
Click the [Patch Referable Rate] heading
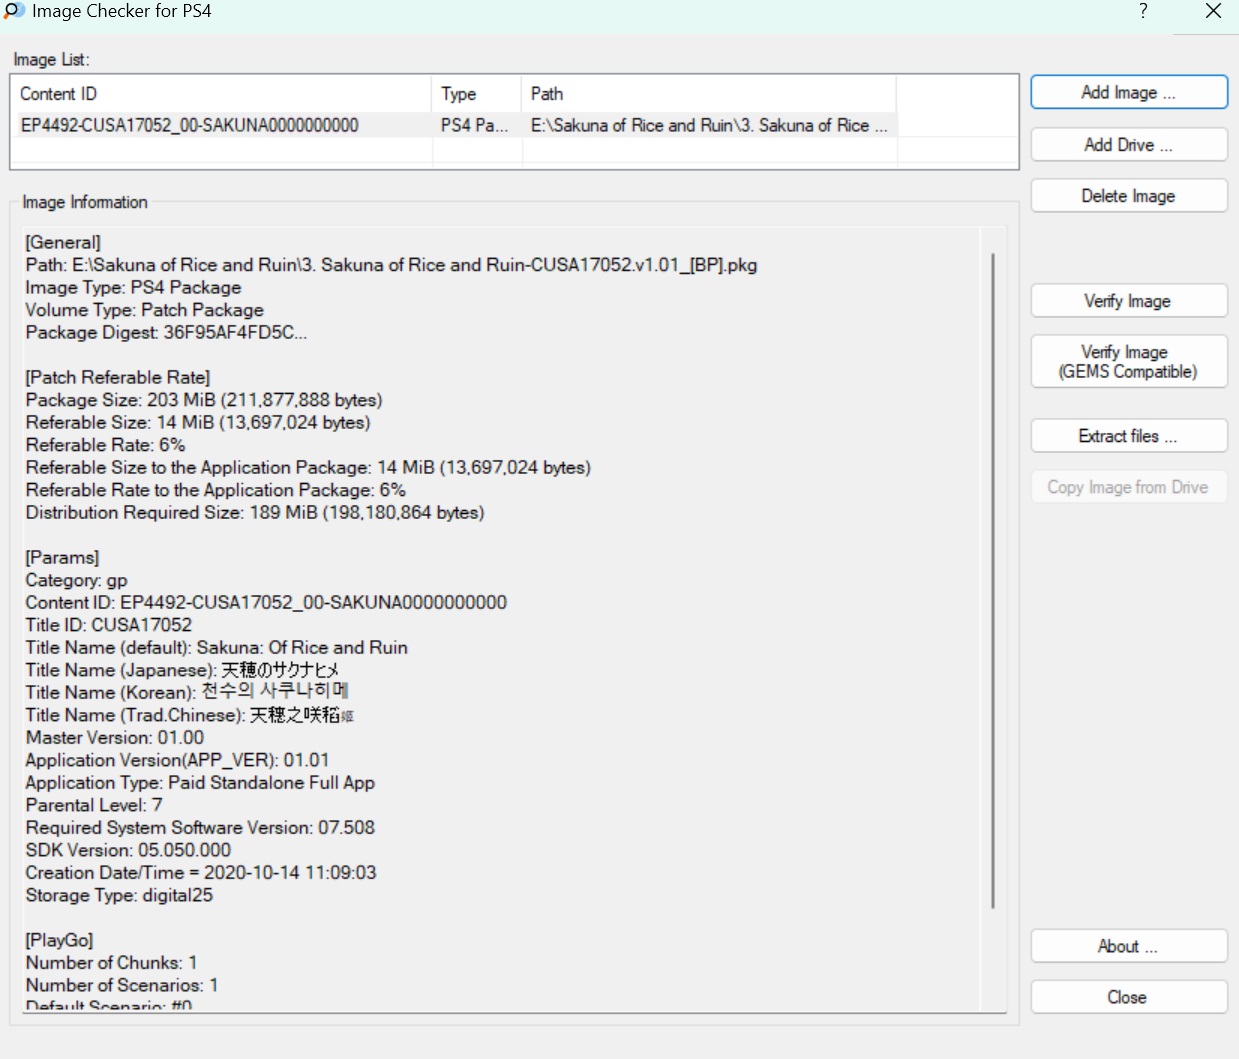[118, 377]
